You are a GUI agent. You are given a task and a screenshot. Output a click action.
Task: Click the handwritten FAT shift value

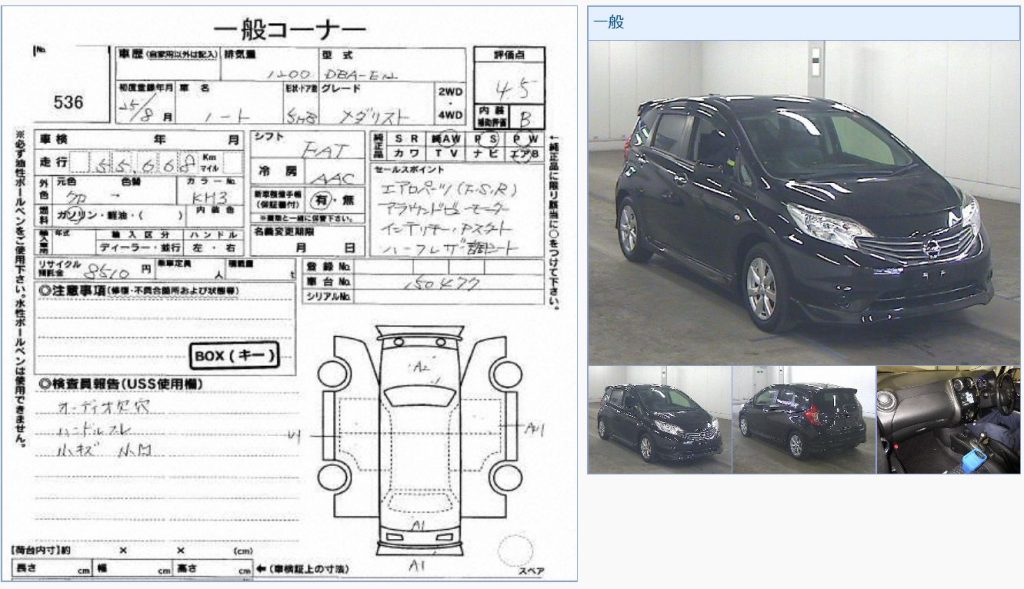tap(324, 151)
